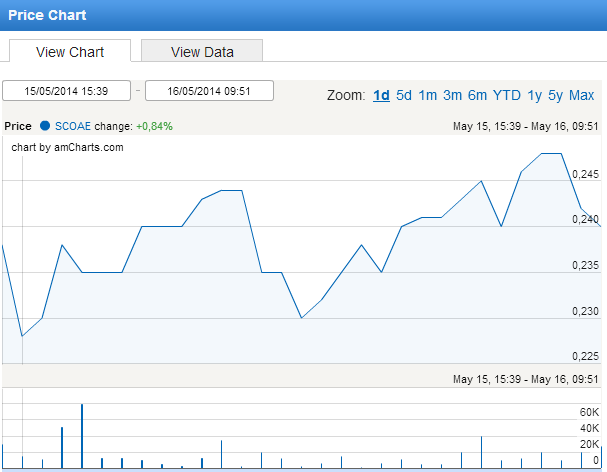The height and width of the screenshot is (472, 607).
Task: Click the start date field 15/05/2014 15:39
Action: 68,91
